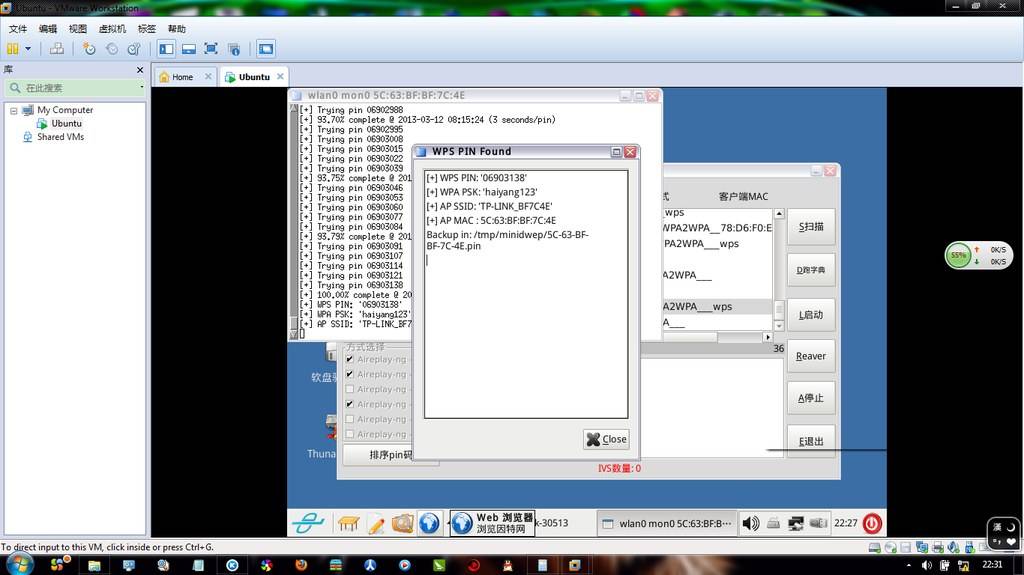Click the send Ctrl+Alt+Del toolbar icon
Image resolution: width=1024 pixels, height=575 pixels.
point(57,48)
